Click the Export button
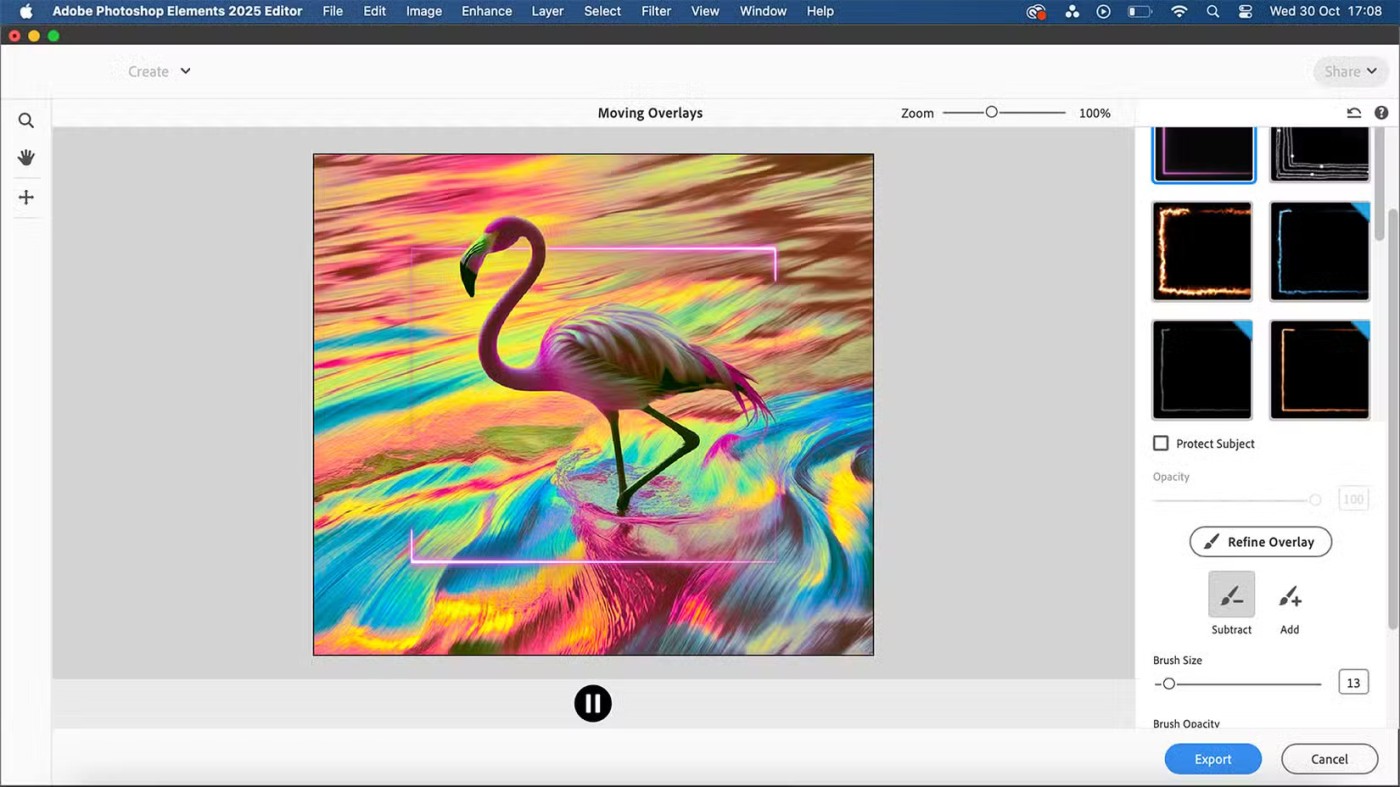Viewport: 1400px width, 787px height. click(1213, 759)
